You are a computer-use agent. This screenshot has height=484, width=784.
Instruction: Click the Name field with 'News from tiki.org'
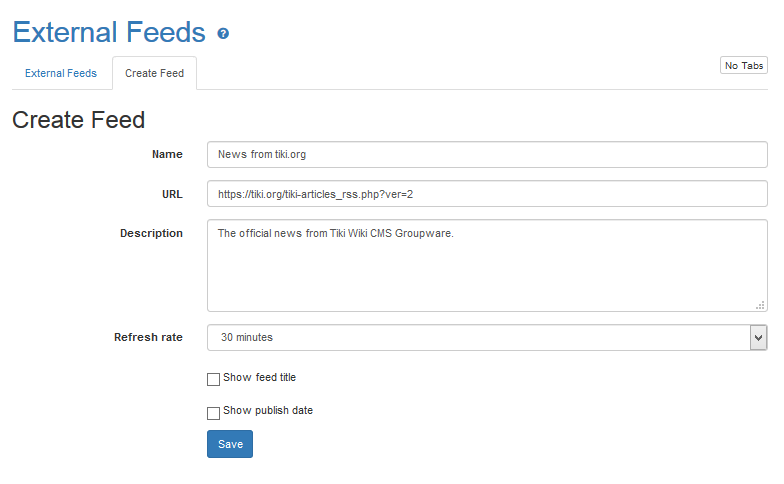487,155
